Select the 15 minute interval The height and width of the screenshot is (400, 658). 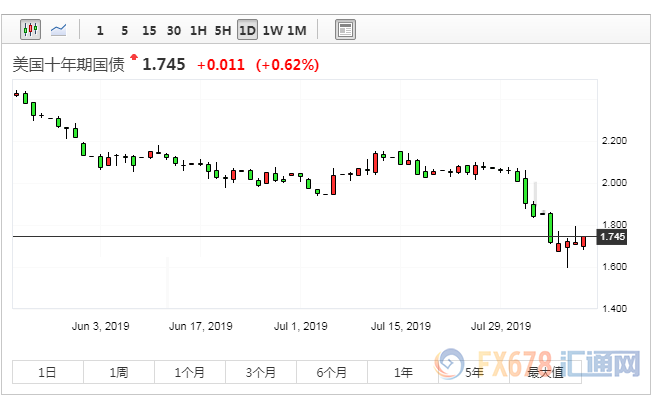click(x=149, y=31)
